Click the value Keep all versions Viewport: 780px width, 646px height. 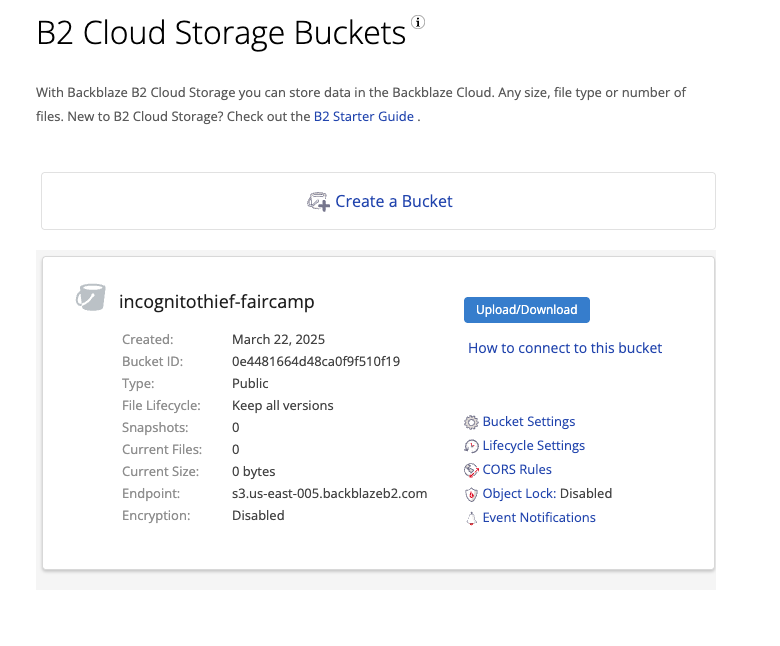283,406
